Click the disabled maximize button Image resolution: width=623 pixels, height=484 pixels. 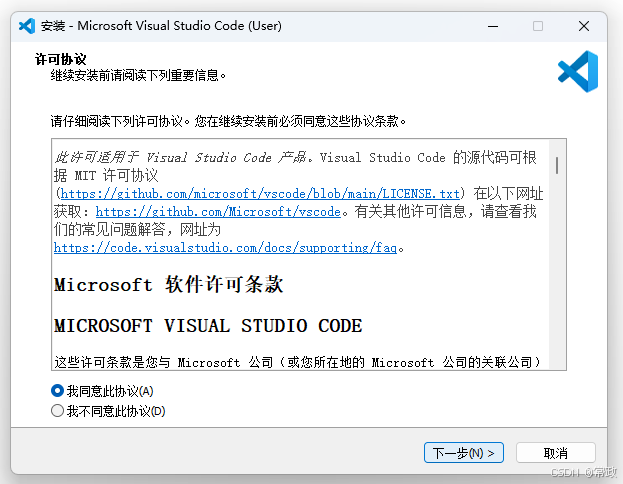538,26
